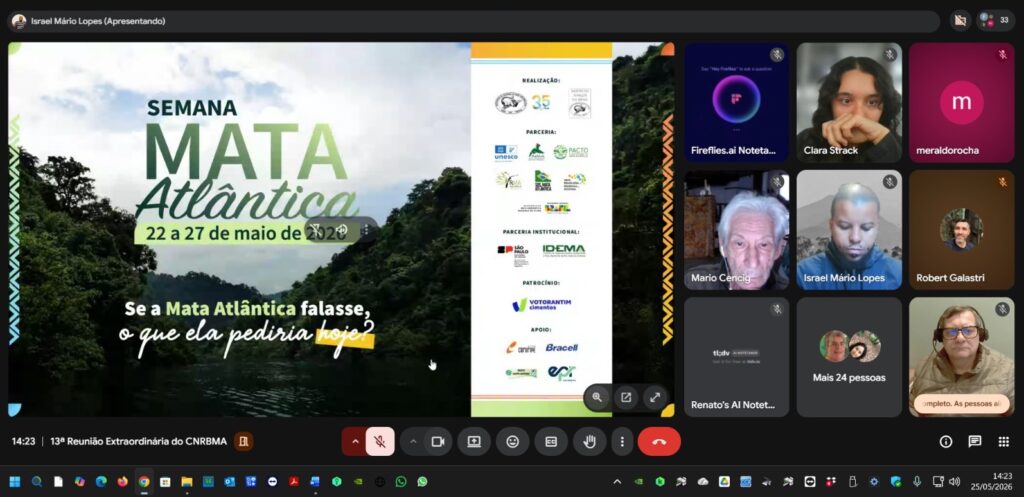Open the chat panel icon
This screenshot has height=497, width=1024.
974,442
